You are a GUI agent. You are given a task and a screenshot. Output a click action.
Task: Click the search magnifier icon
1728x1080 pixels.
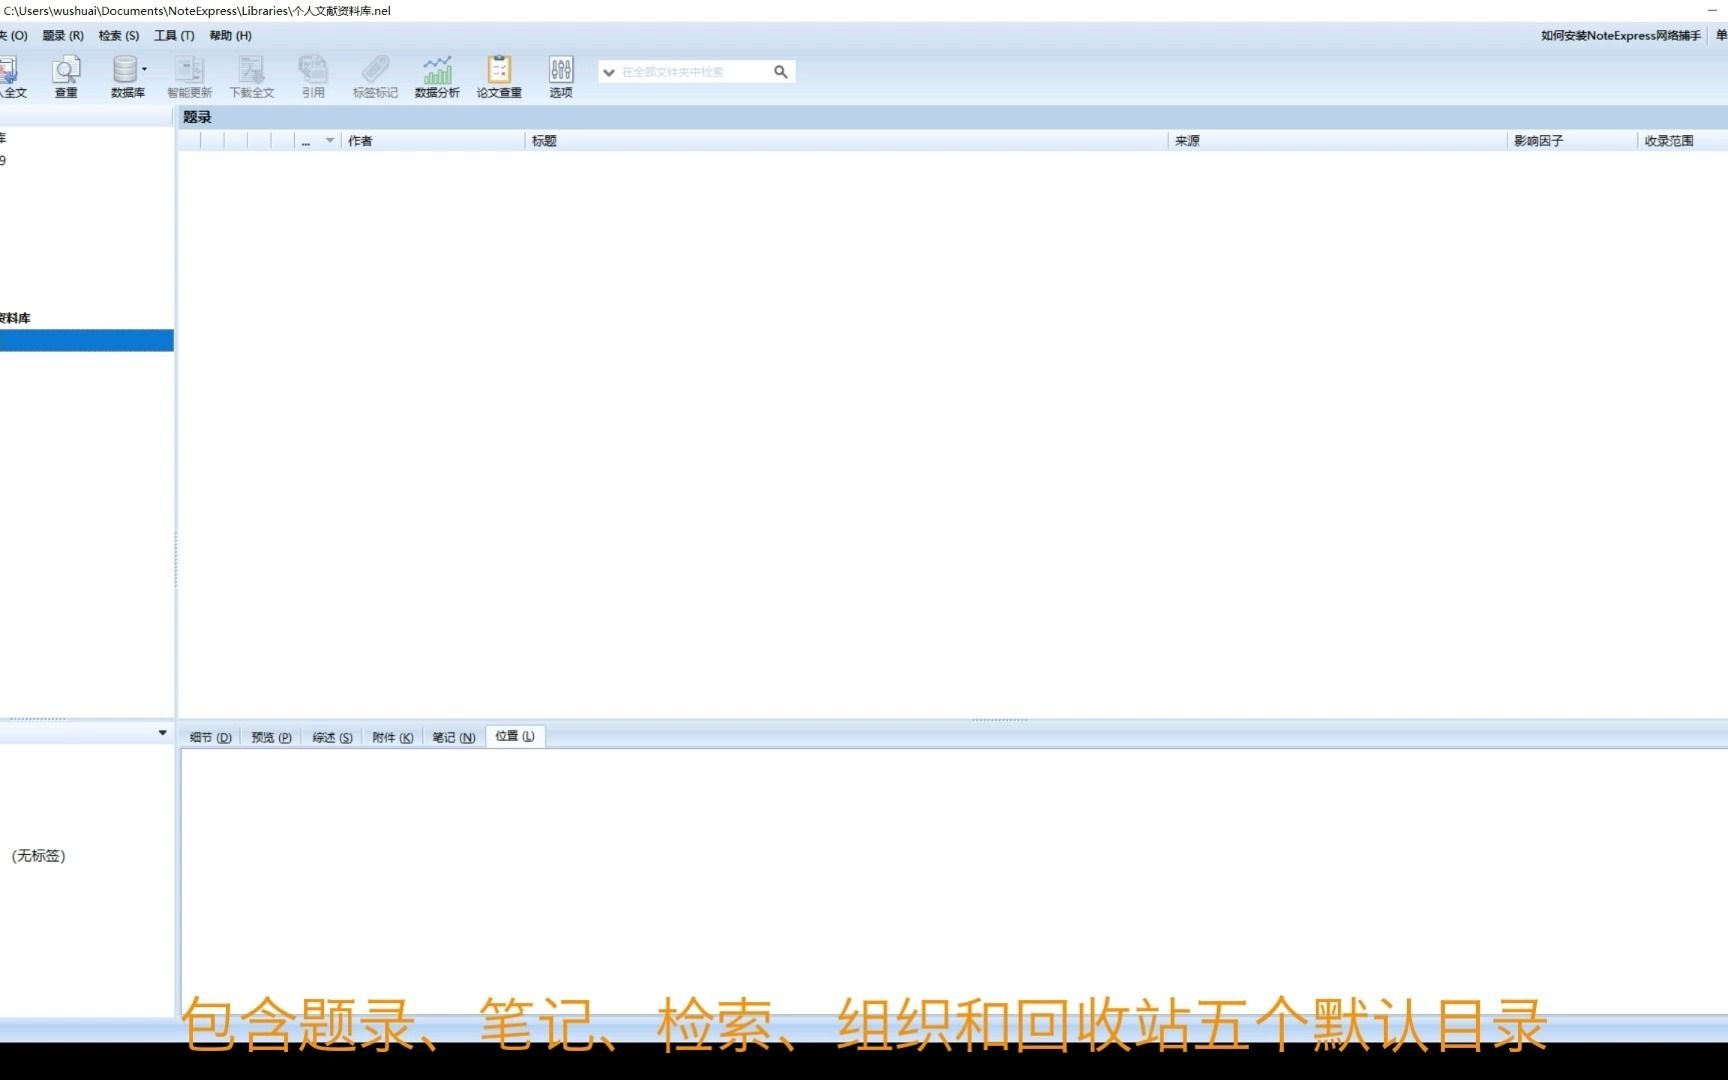781,72
